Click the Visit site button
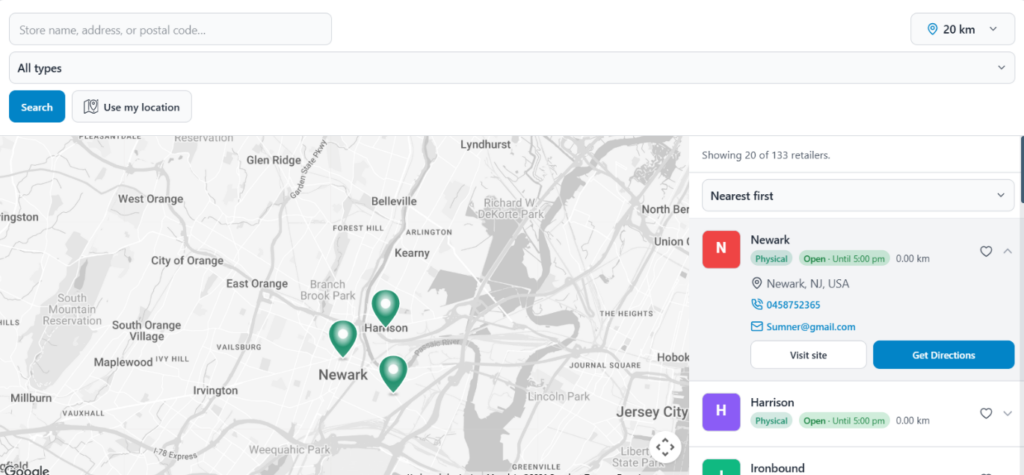Viewport: 1024px width, 475px height. tap(808, 355)
